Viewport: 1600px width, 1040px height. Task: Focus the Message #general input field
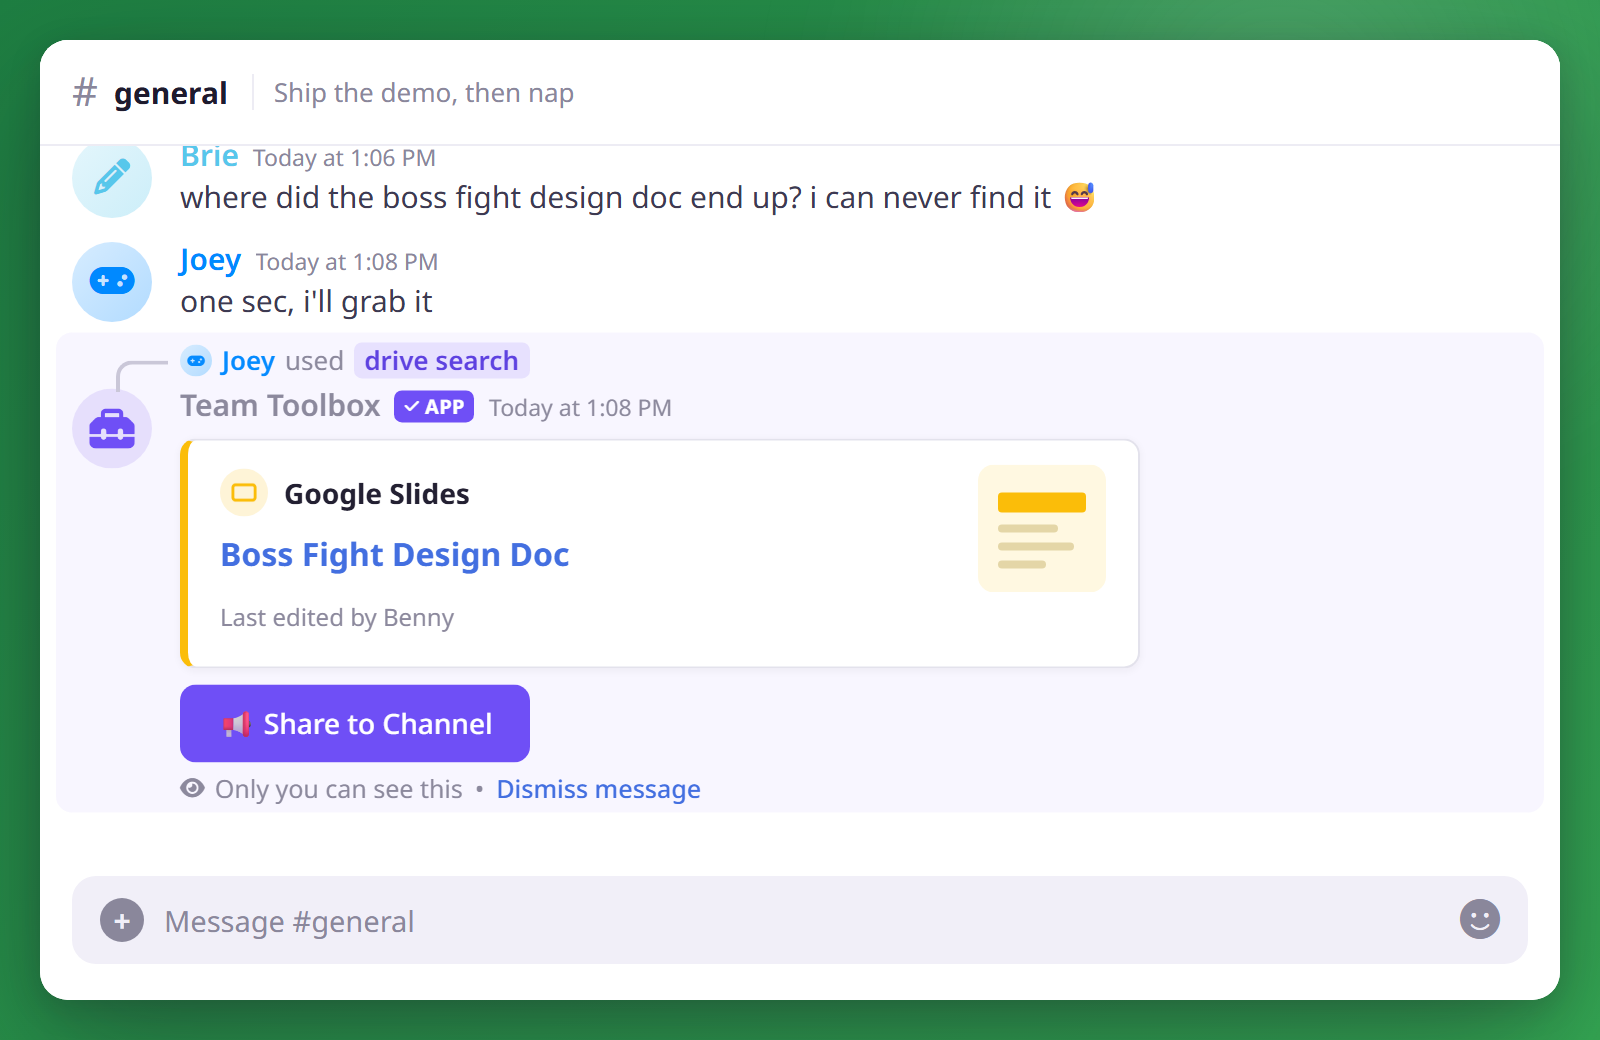(800, 920)
